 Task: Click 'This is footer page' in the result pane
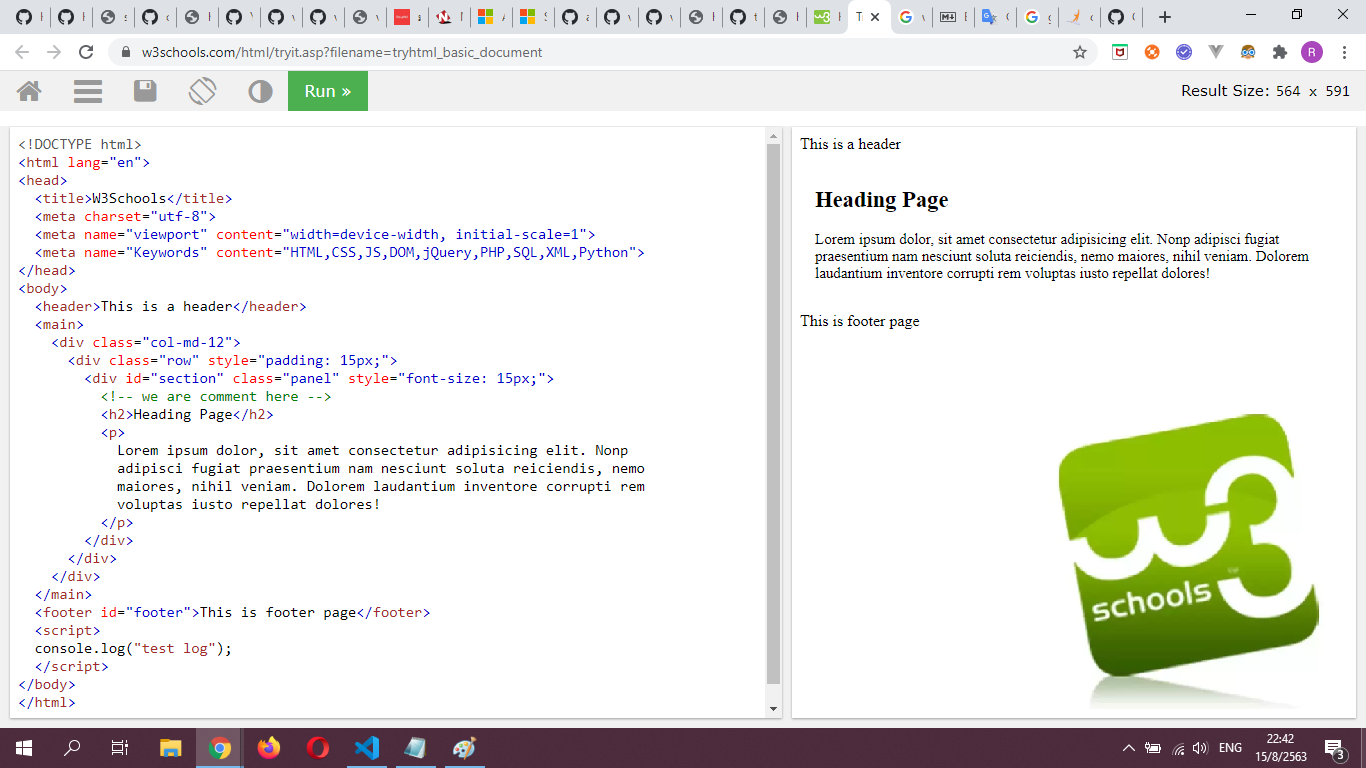(859, 321)
